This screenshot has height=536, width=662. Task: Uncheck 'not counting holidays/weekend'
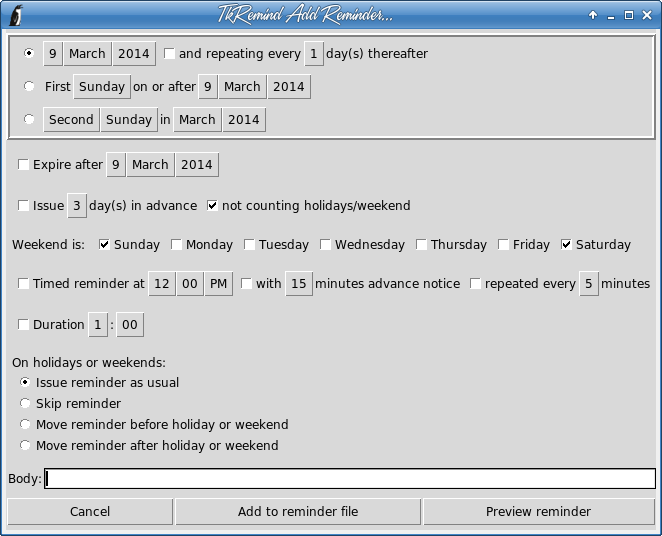point(212,206)
